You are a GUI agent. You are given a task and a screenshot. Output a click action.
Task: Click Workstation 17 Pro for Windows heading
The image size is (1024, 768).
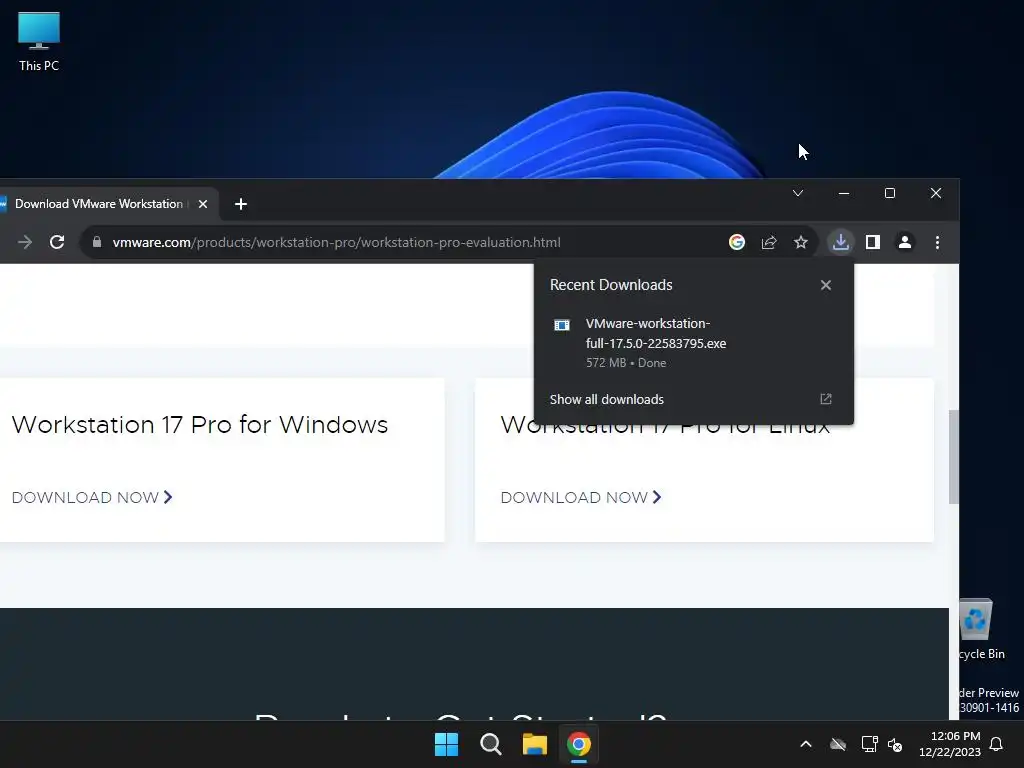[200, 424]
